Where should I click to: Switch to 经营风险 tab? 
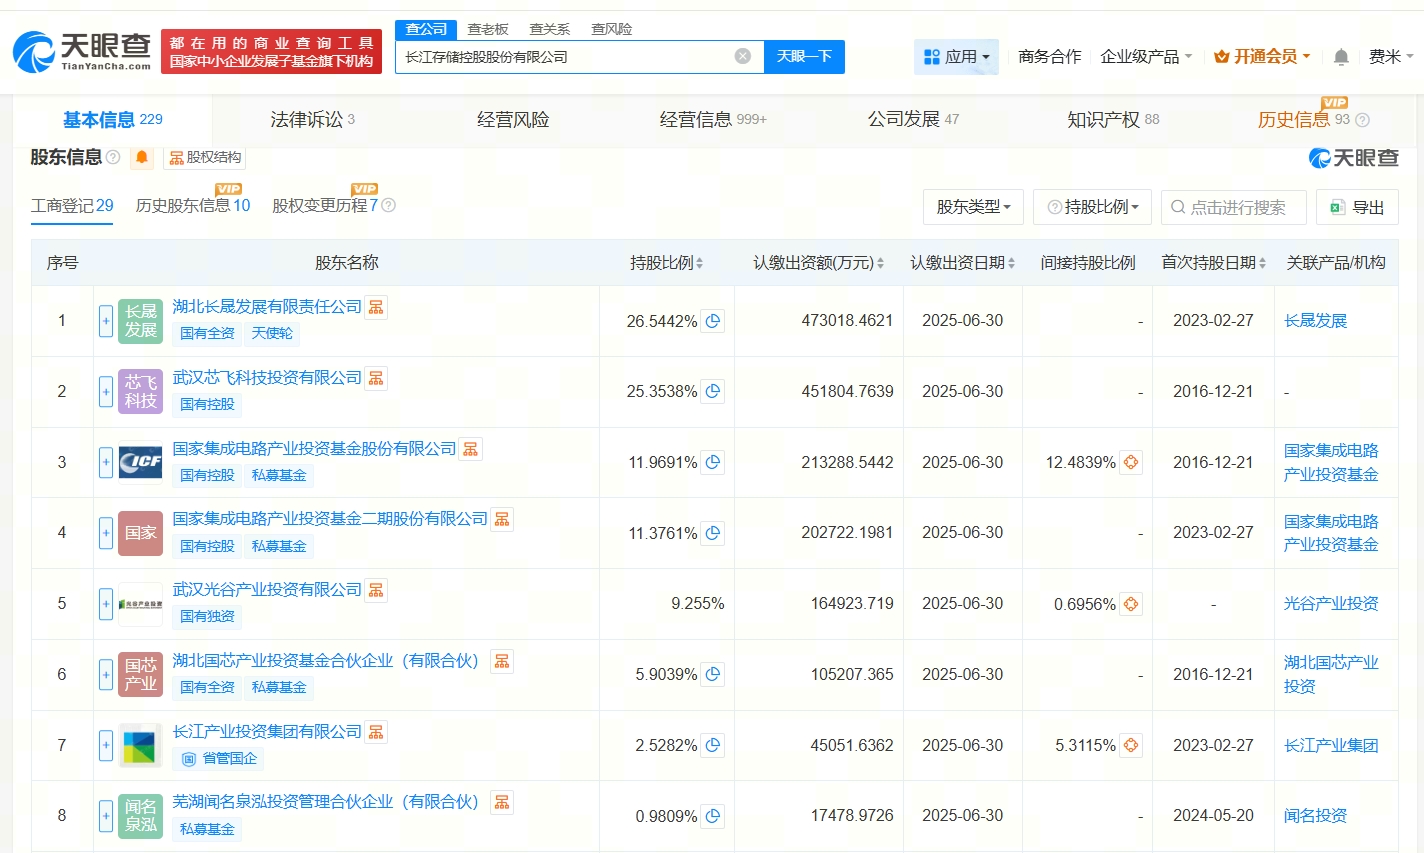point(513,120)
